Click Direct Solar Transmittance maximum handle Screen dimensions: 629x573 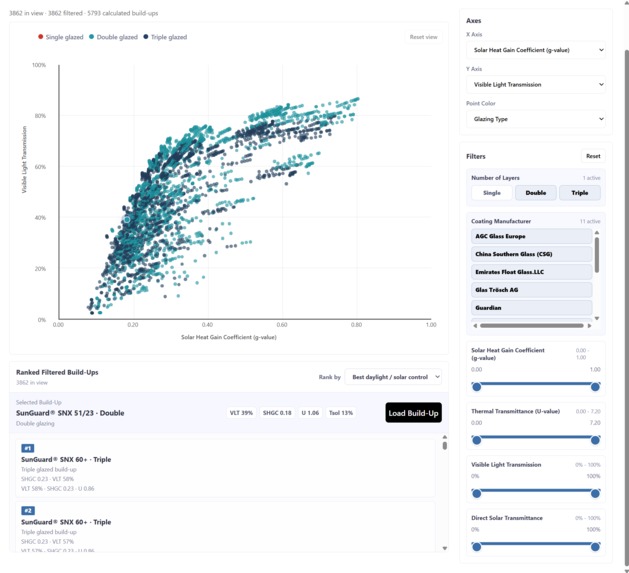pyautogui.click(x=595, y=547)
